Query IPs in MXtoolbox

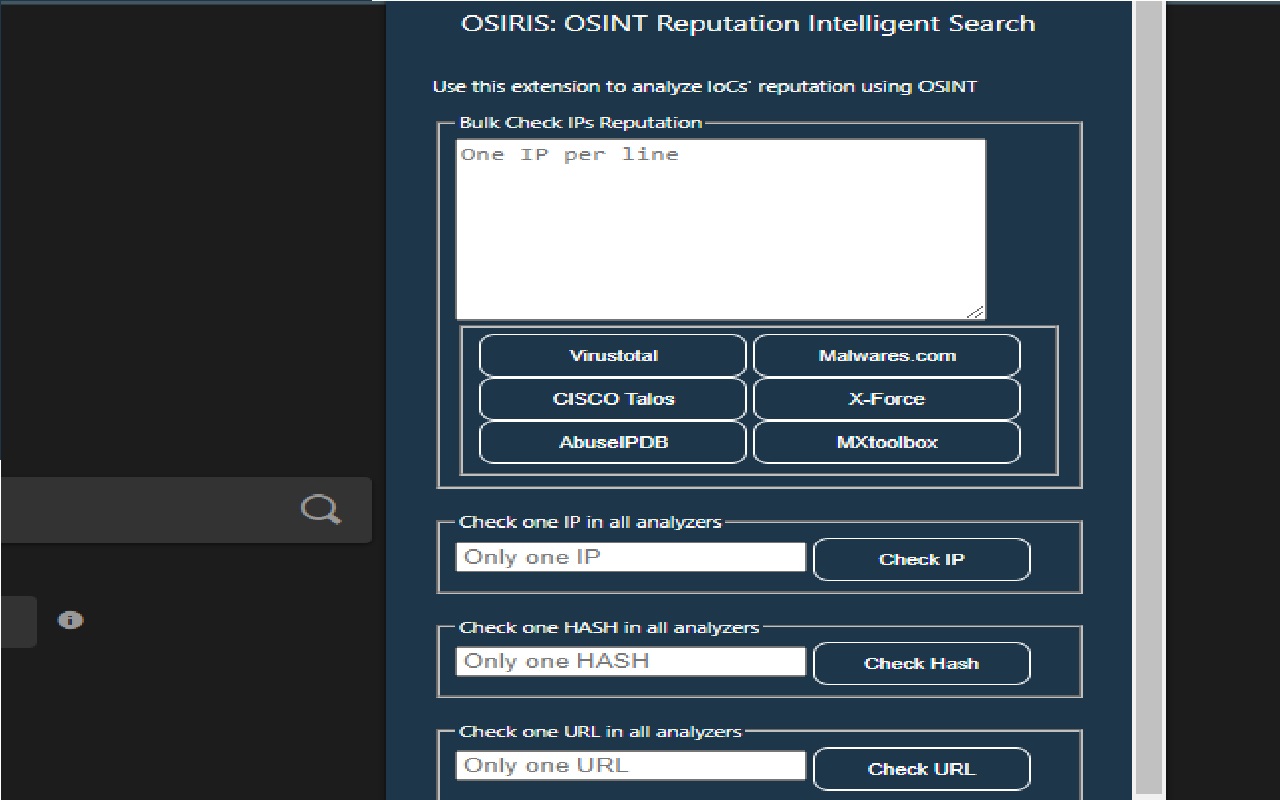(887, 442)
